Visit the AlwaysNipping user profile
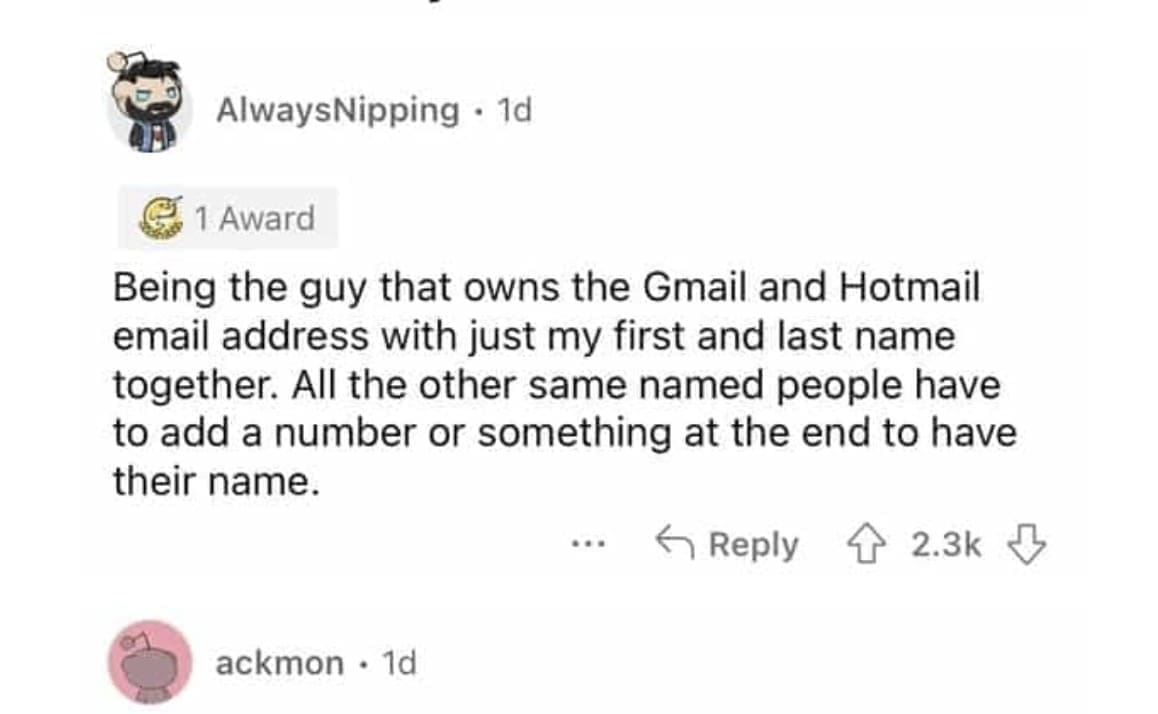Image resolution: width=1158 pixels, height=714 pixels. [x=337, y=110]
